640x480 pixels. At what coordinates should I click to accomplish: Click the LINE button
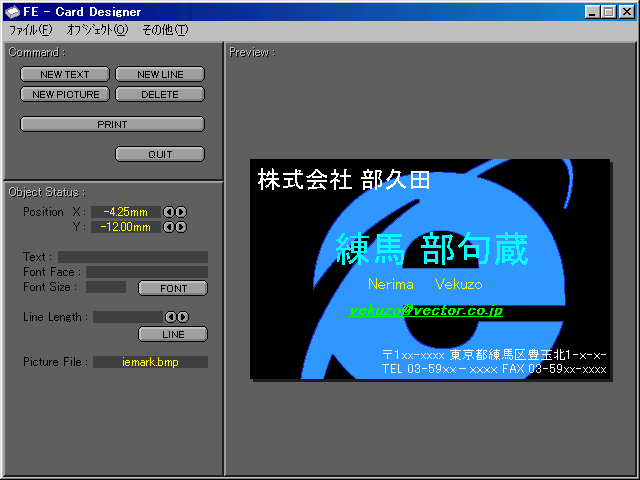[173, 334]
